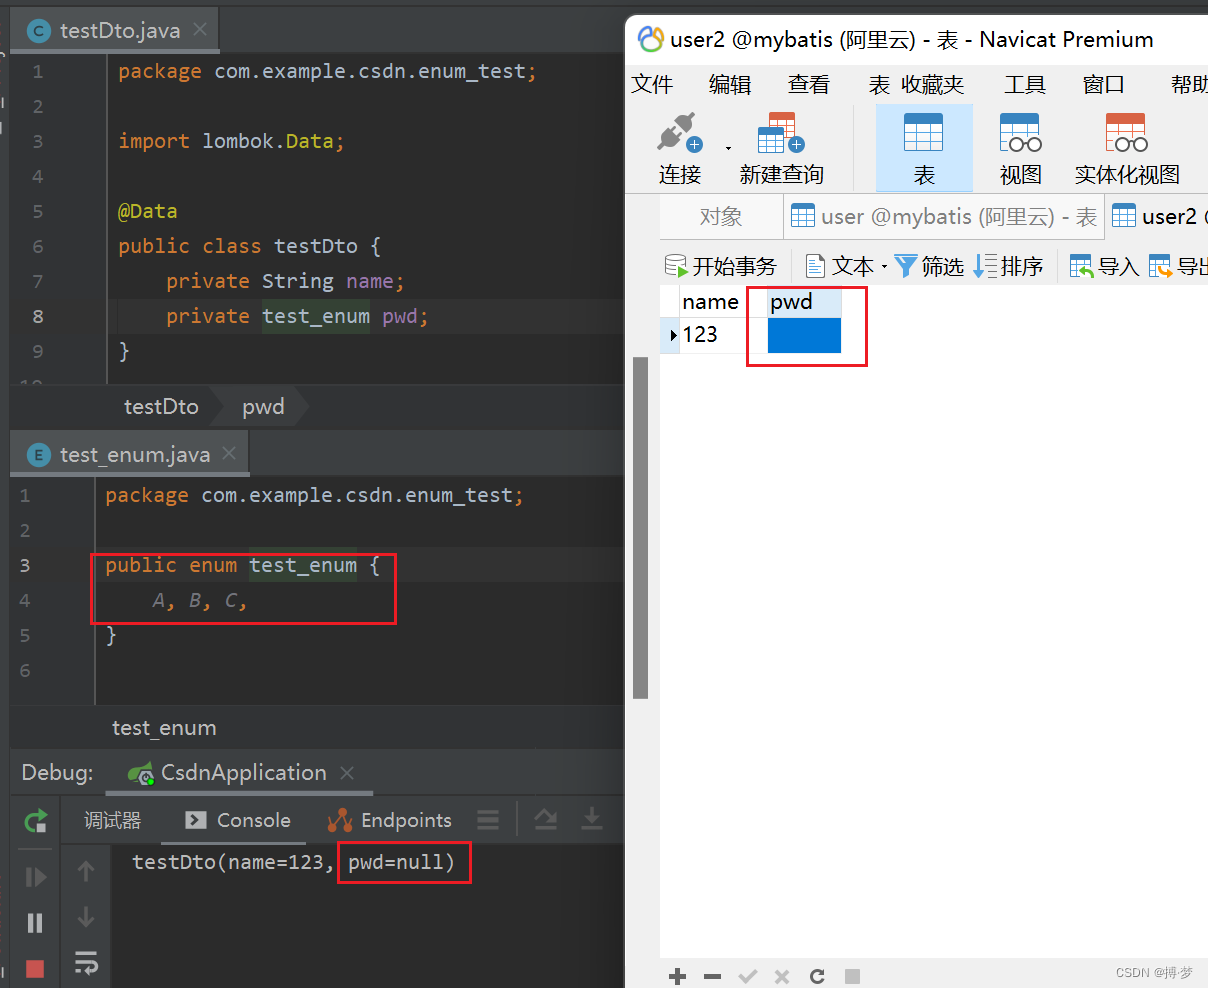The image size is (1208, 988).
Task: Select the highlighted pwd cell
Action: tap(804, 335)
